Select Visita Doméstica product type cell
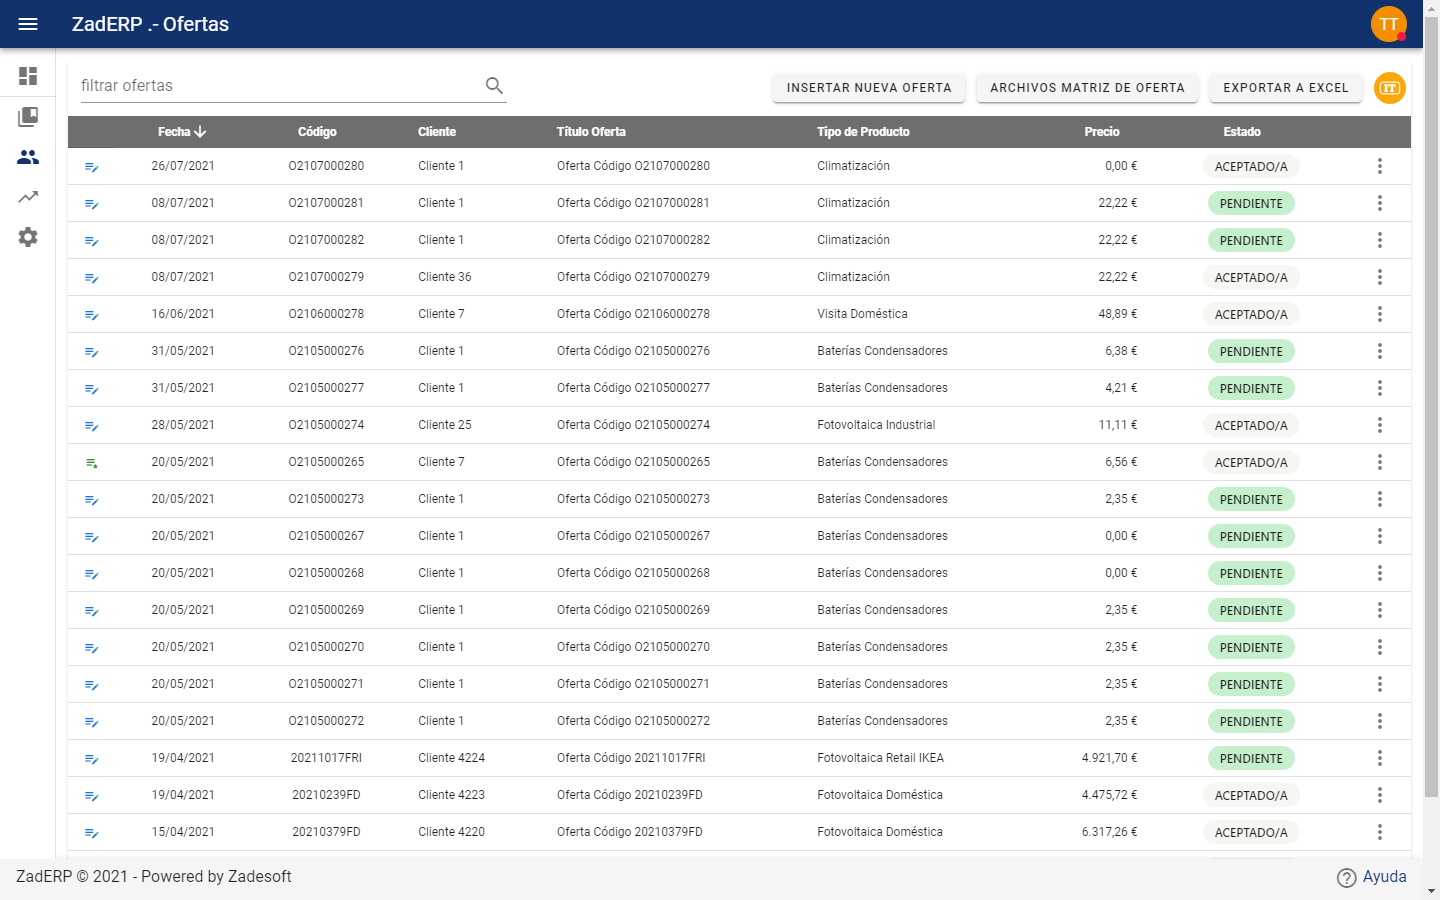The height and width of the screenshot is (900, 1440). pyautogui.click(x=862, y=314)
